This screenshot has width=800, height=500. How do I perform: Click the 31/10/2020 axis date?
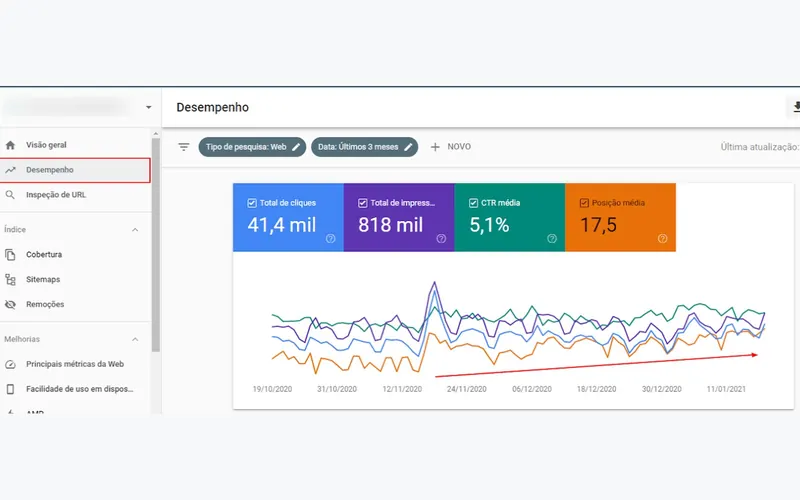click(337, 389)
